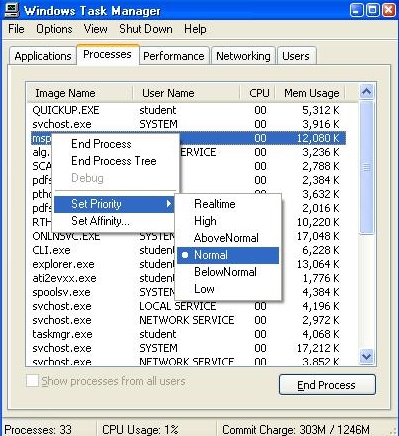Select svchost.exe using 4,196 K
The width and height of the screenshot is (399, 436).
189,306
